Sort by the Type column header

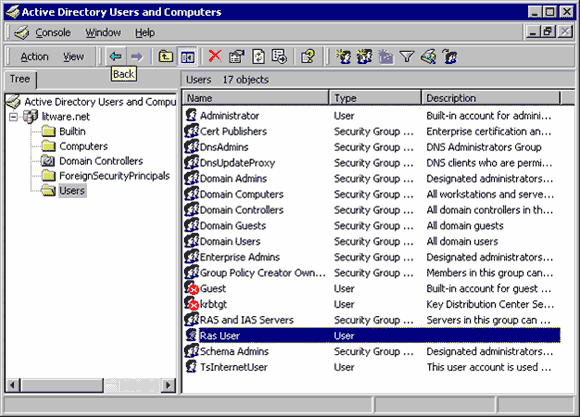pyautogui.click(x=375, y=98)
